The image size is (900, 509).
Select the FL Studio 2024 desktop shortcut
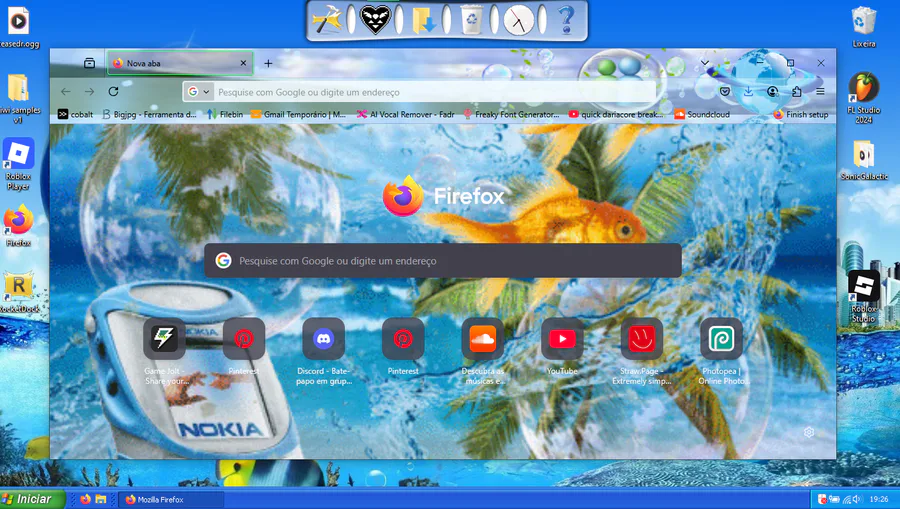pos(864,98)
